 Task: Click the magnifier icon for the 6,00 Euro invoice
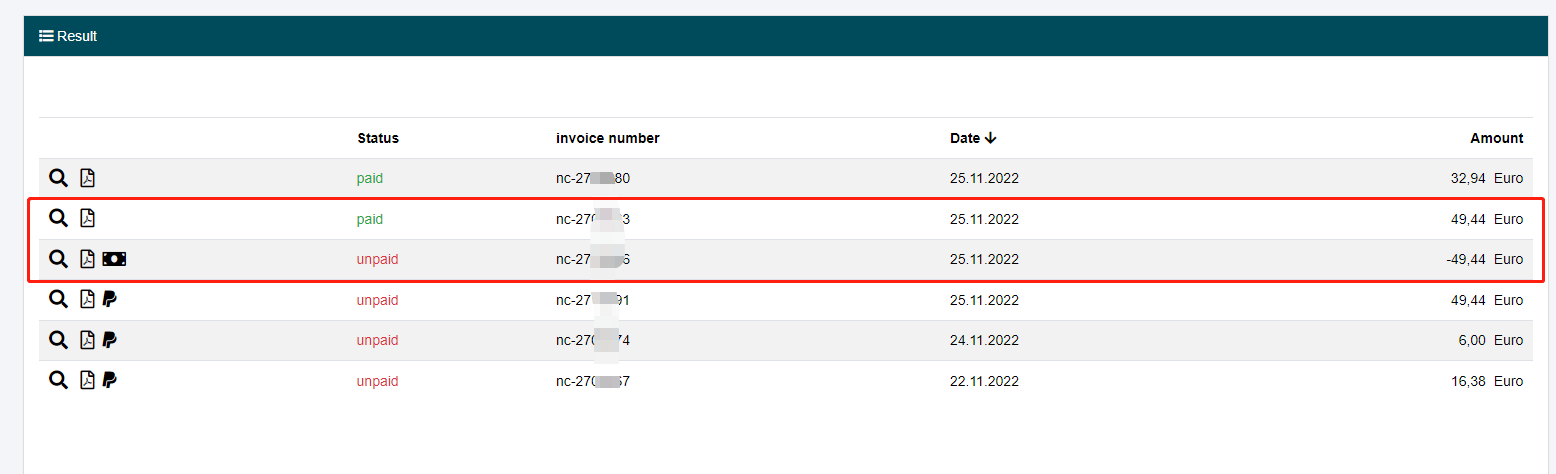click(x=59, y=340)
